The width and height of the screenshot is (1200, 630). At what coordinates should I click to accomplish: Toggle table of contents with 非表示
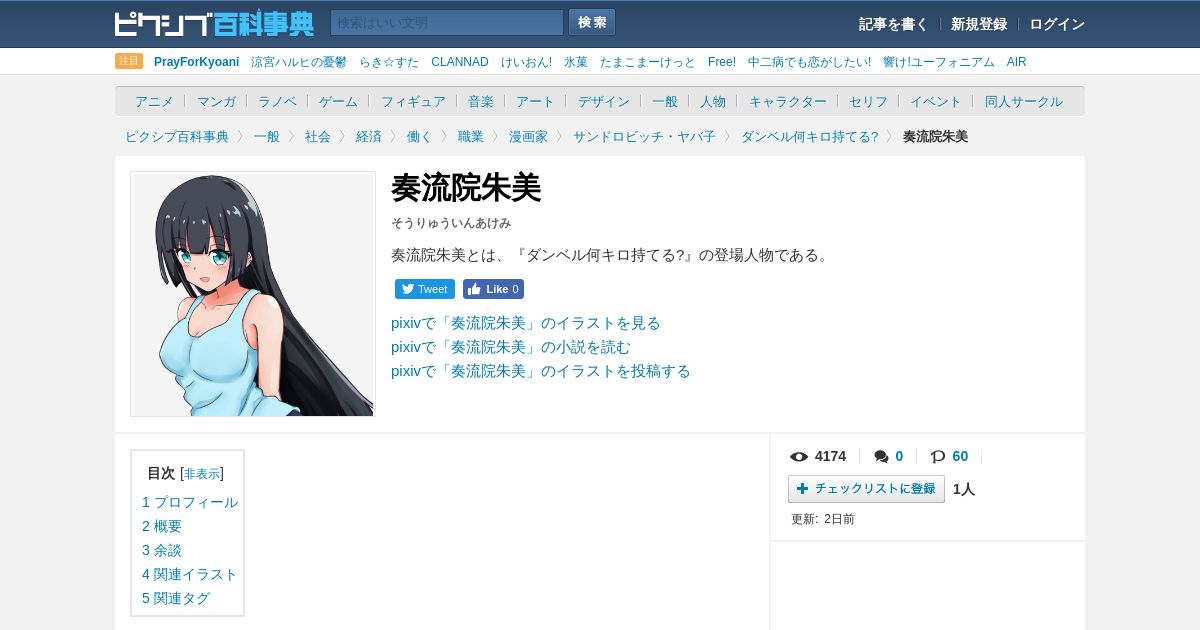pos(202,474)
